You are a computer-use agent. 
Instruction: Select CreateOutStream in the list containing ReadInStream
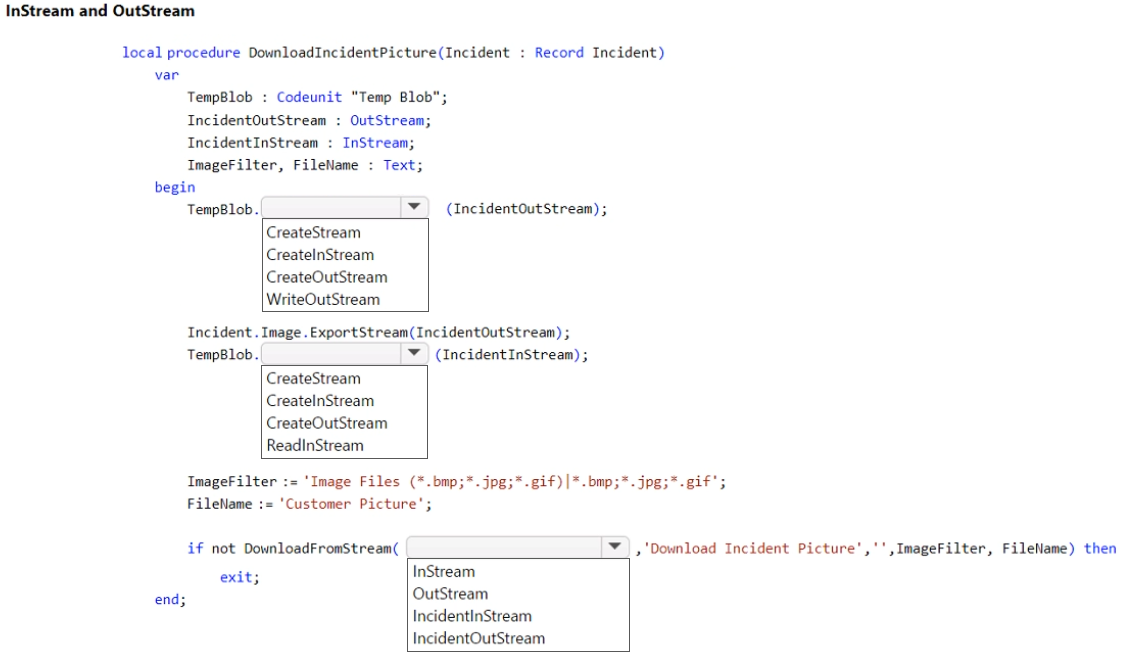326,423
